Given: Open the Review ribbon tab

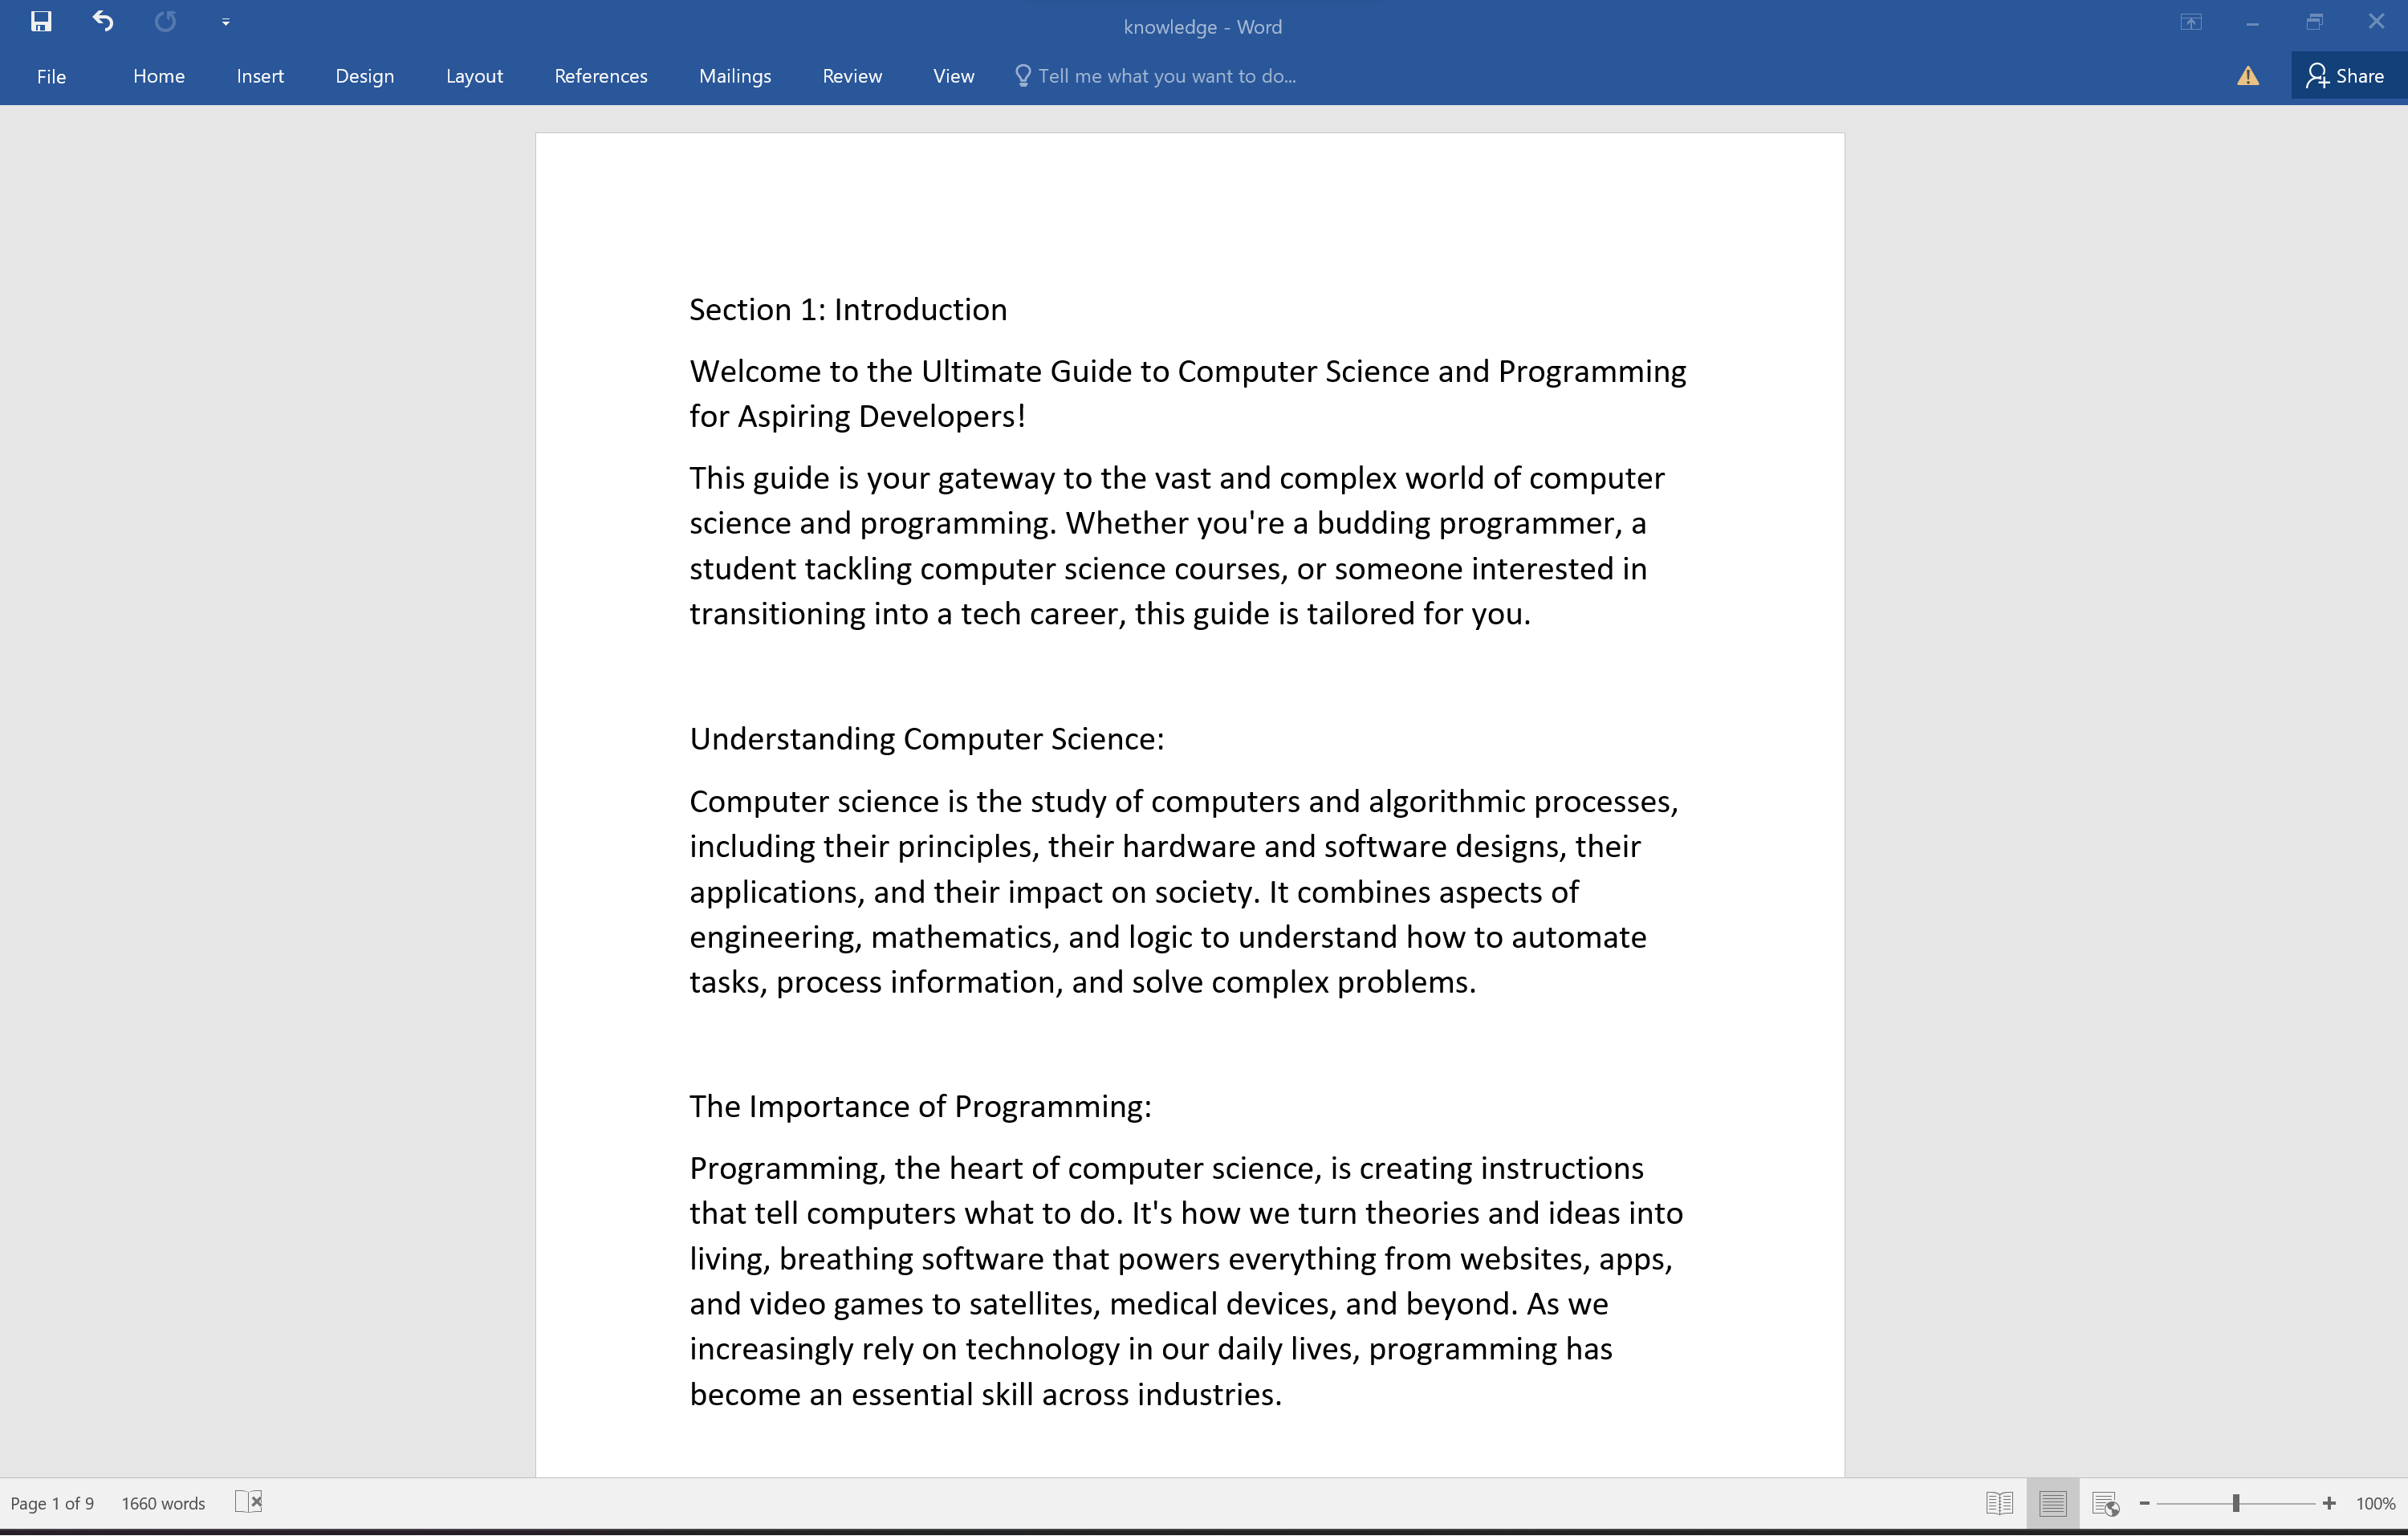Looking at the screenshot, I should (851, 76).
